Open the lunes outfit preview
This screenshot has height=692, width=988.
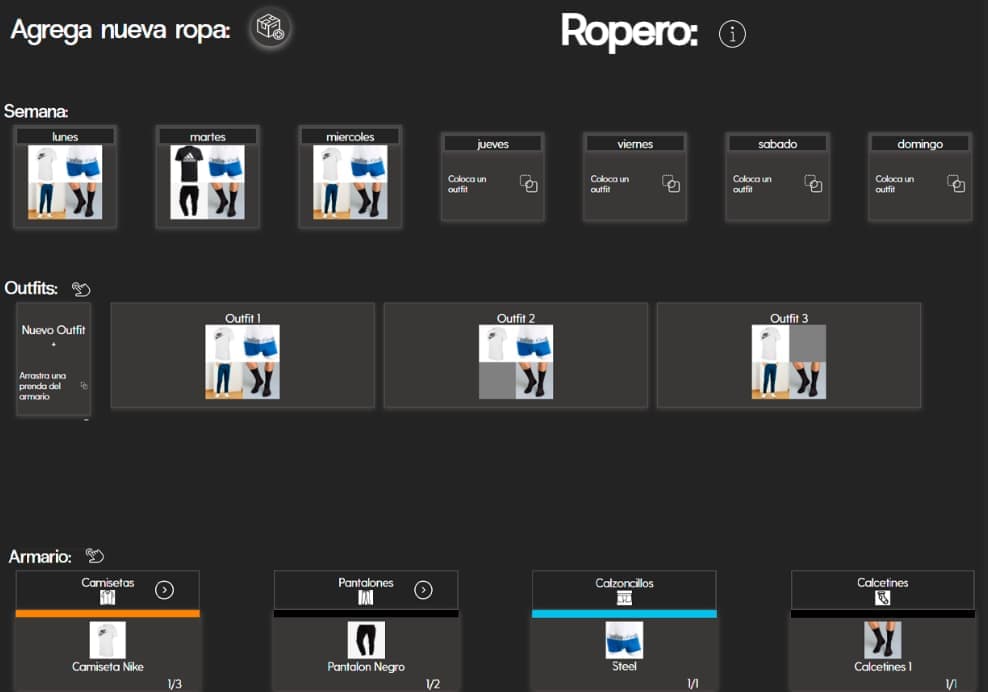click(65, 182)
